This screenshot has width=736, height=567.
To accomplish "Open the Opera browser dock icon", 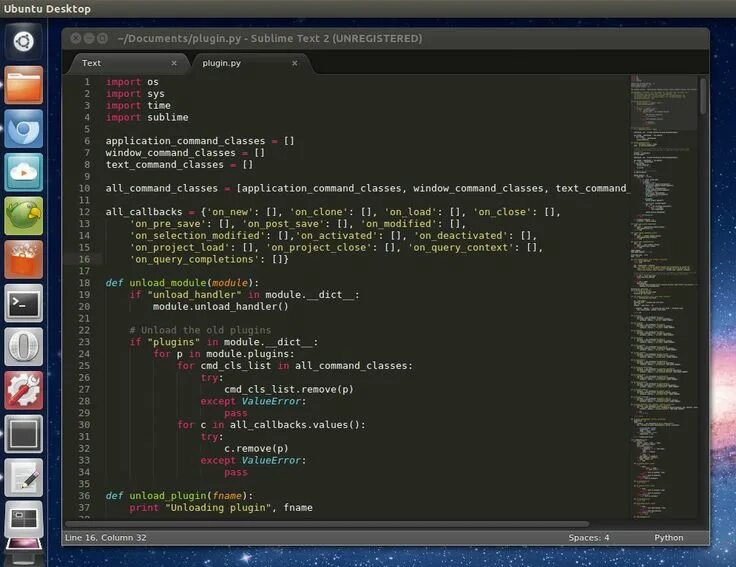I will (23, 347).
